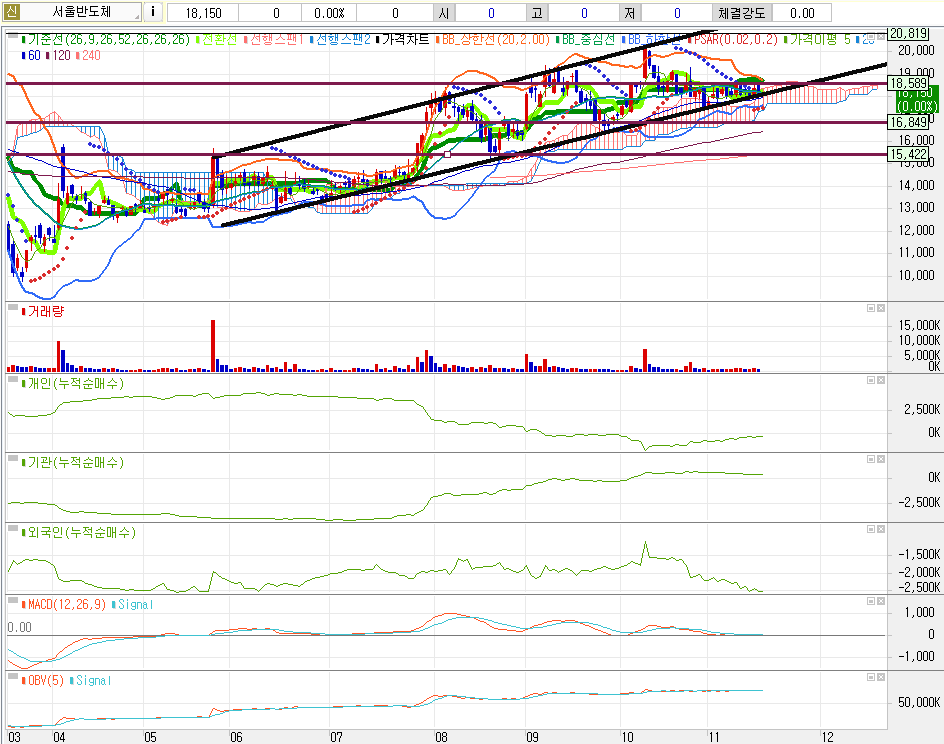Maximize the price chart panel
Screen dimensions: 944x744
coord(871,37)
